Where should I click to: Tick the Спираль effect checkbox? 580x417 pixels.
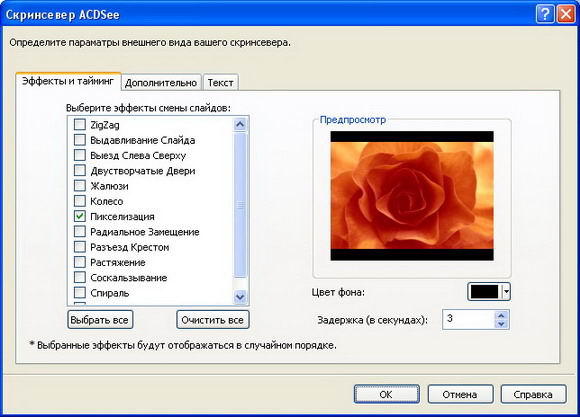[x=80, y=292]
